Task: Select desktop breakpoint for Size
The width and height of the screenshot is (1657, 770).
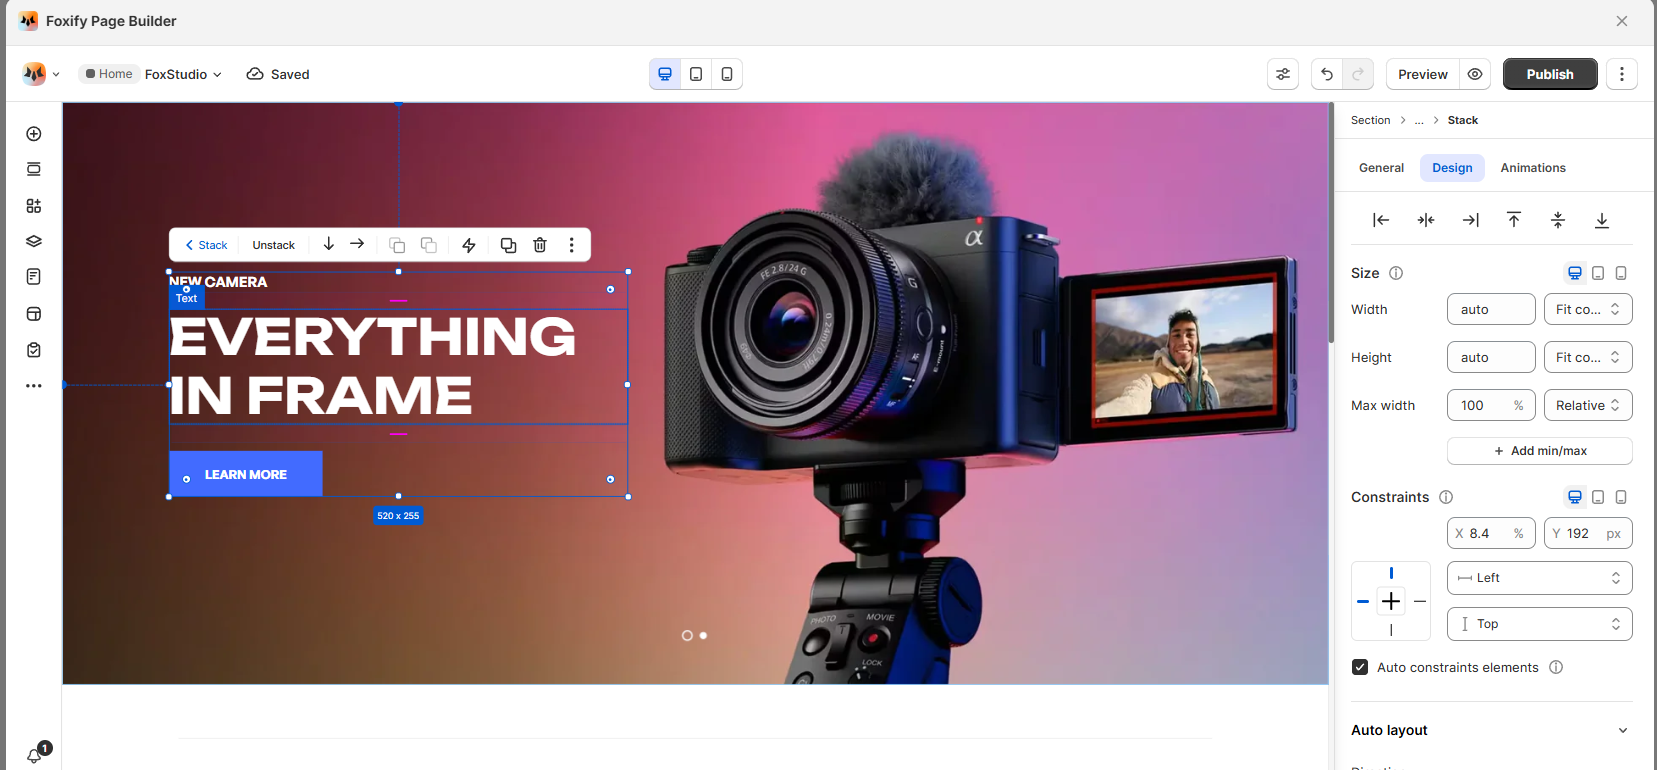Action: click(1575, 273)
